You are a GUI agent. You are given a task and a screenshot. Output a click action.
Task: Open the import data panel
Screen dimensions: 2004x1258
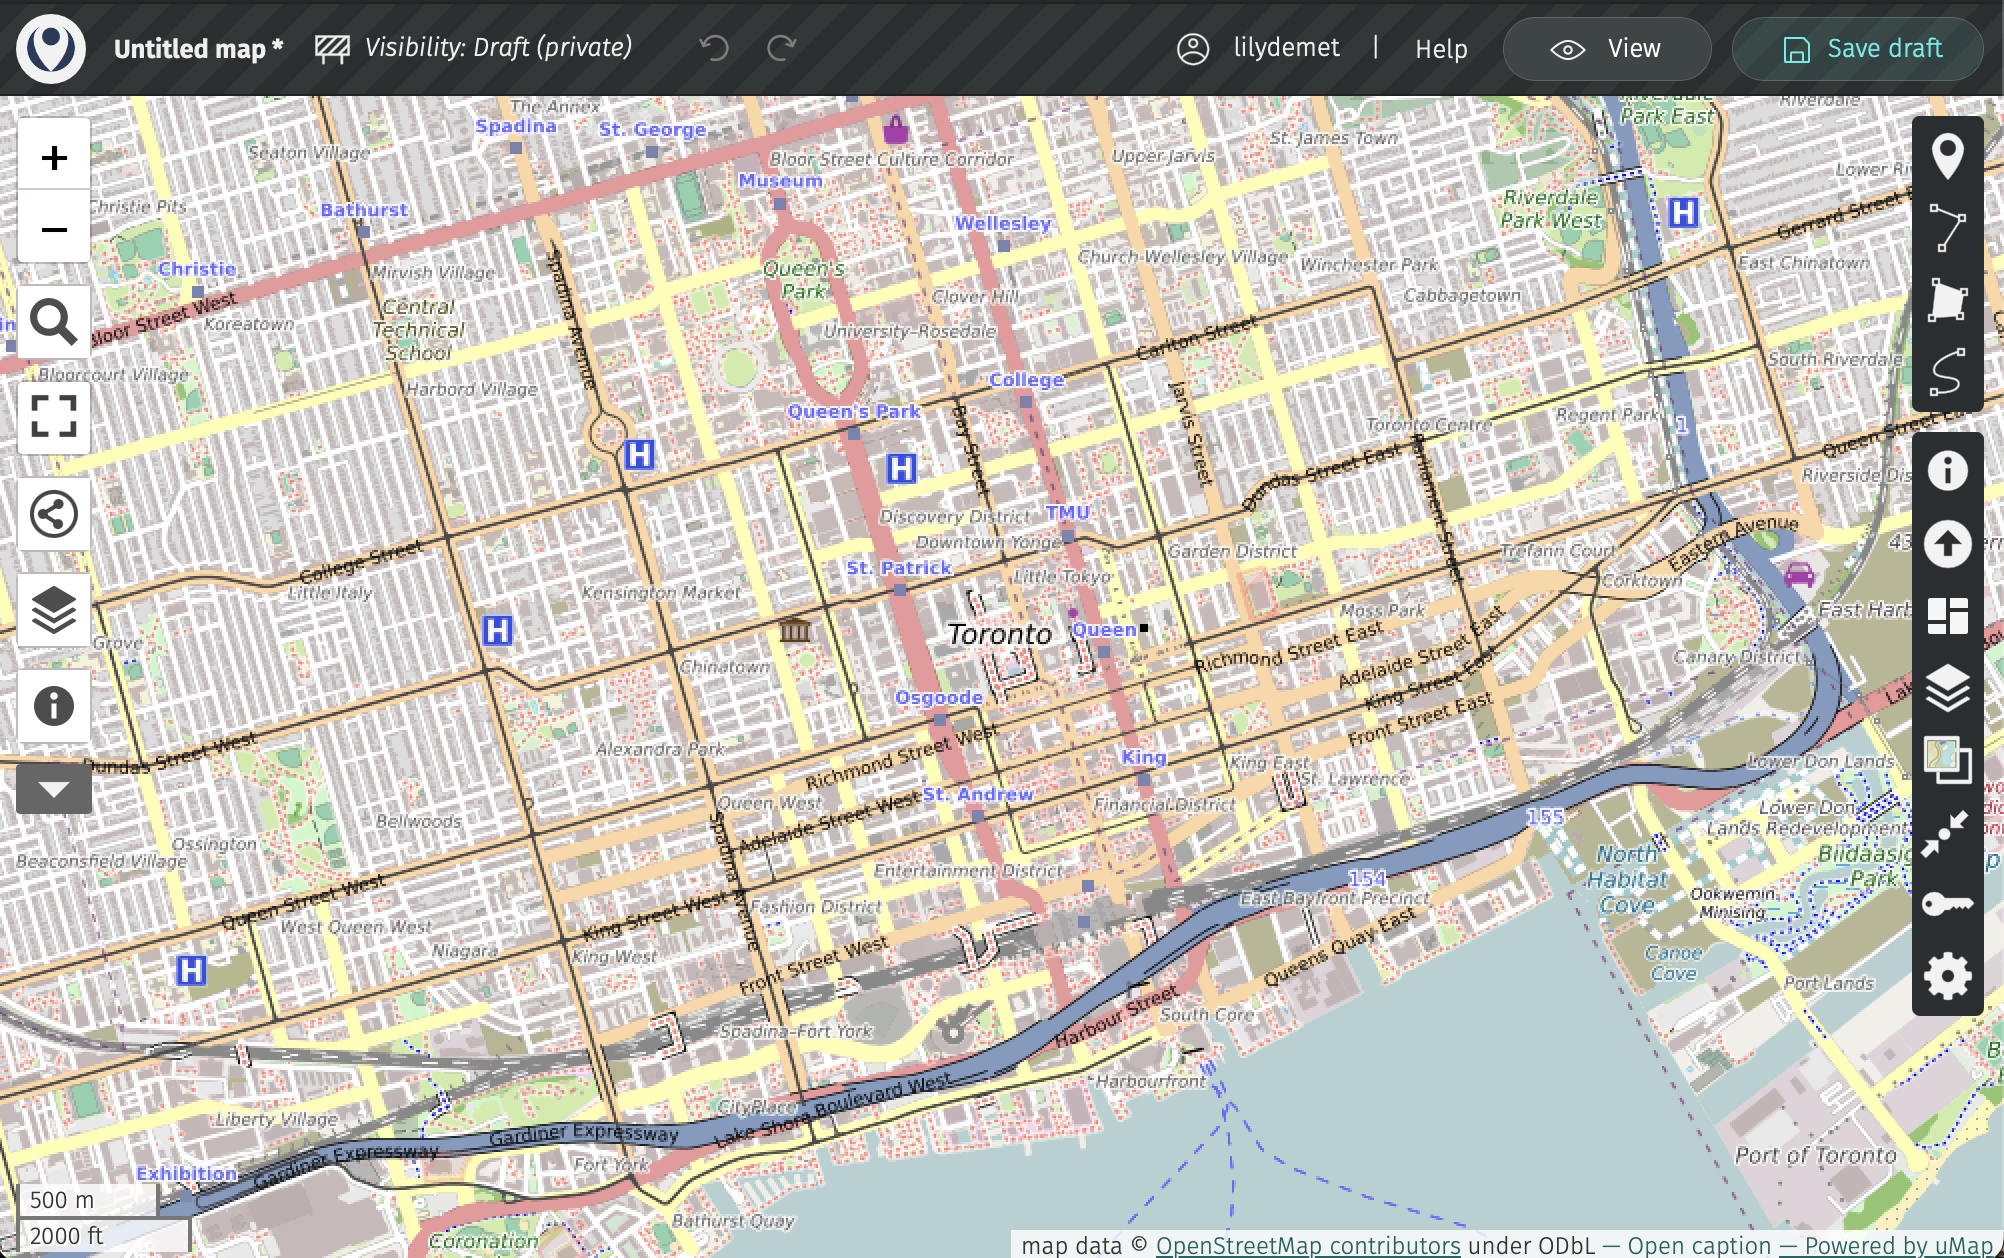coord(1947,544)
